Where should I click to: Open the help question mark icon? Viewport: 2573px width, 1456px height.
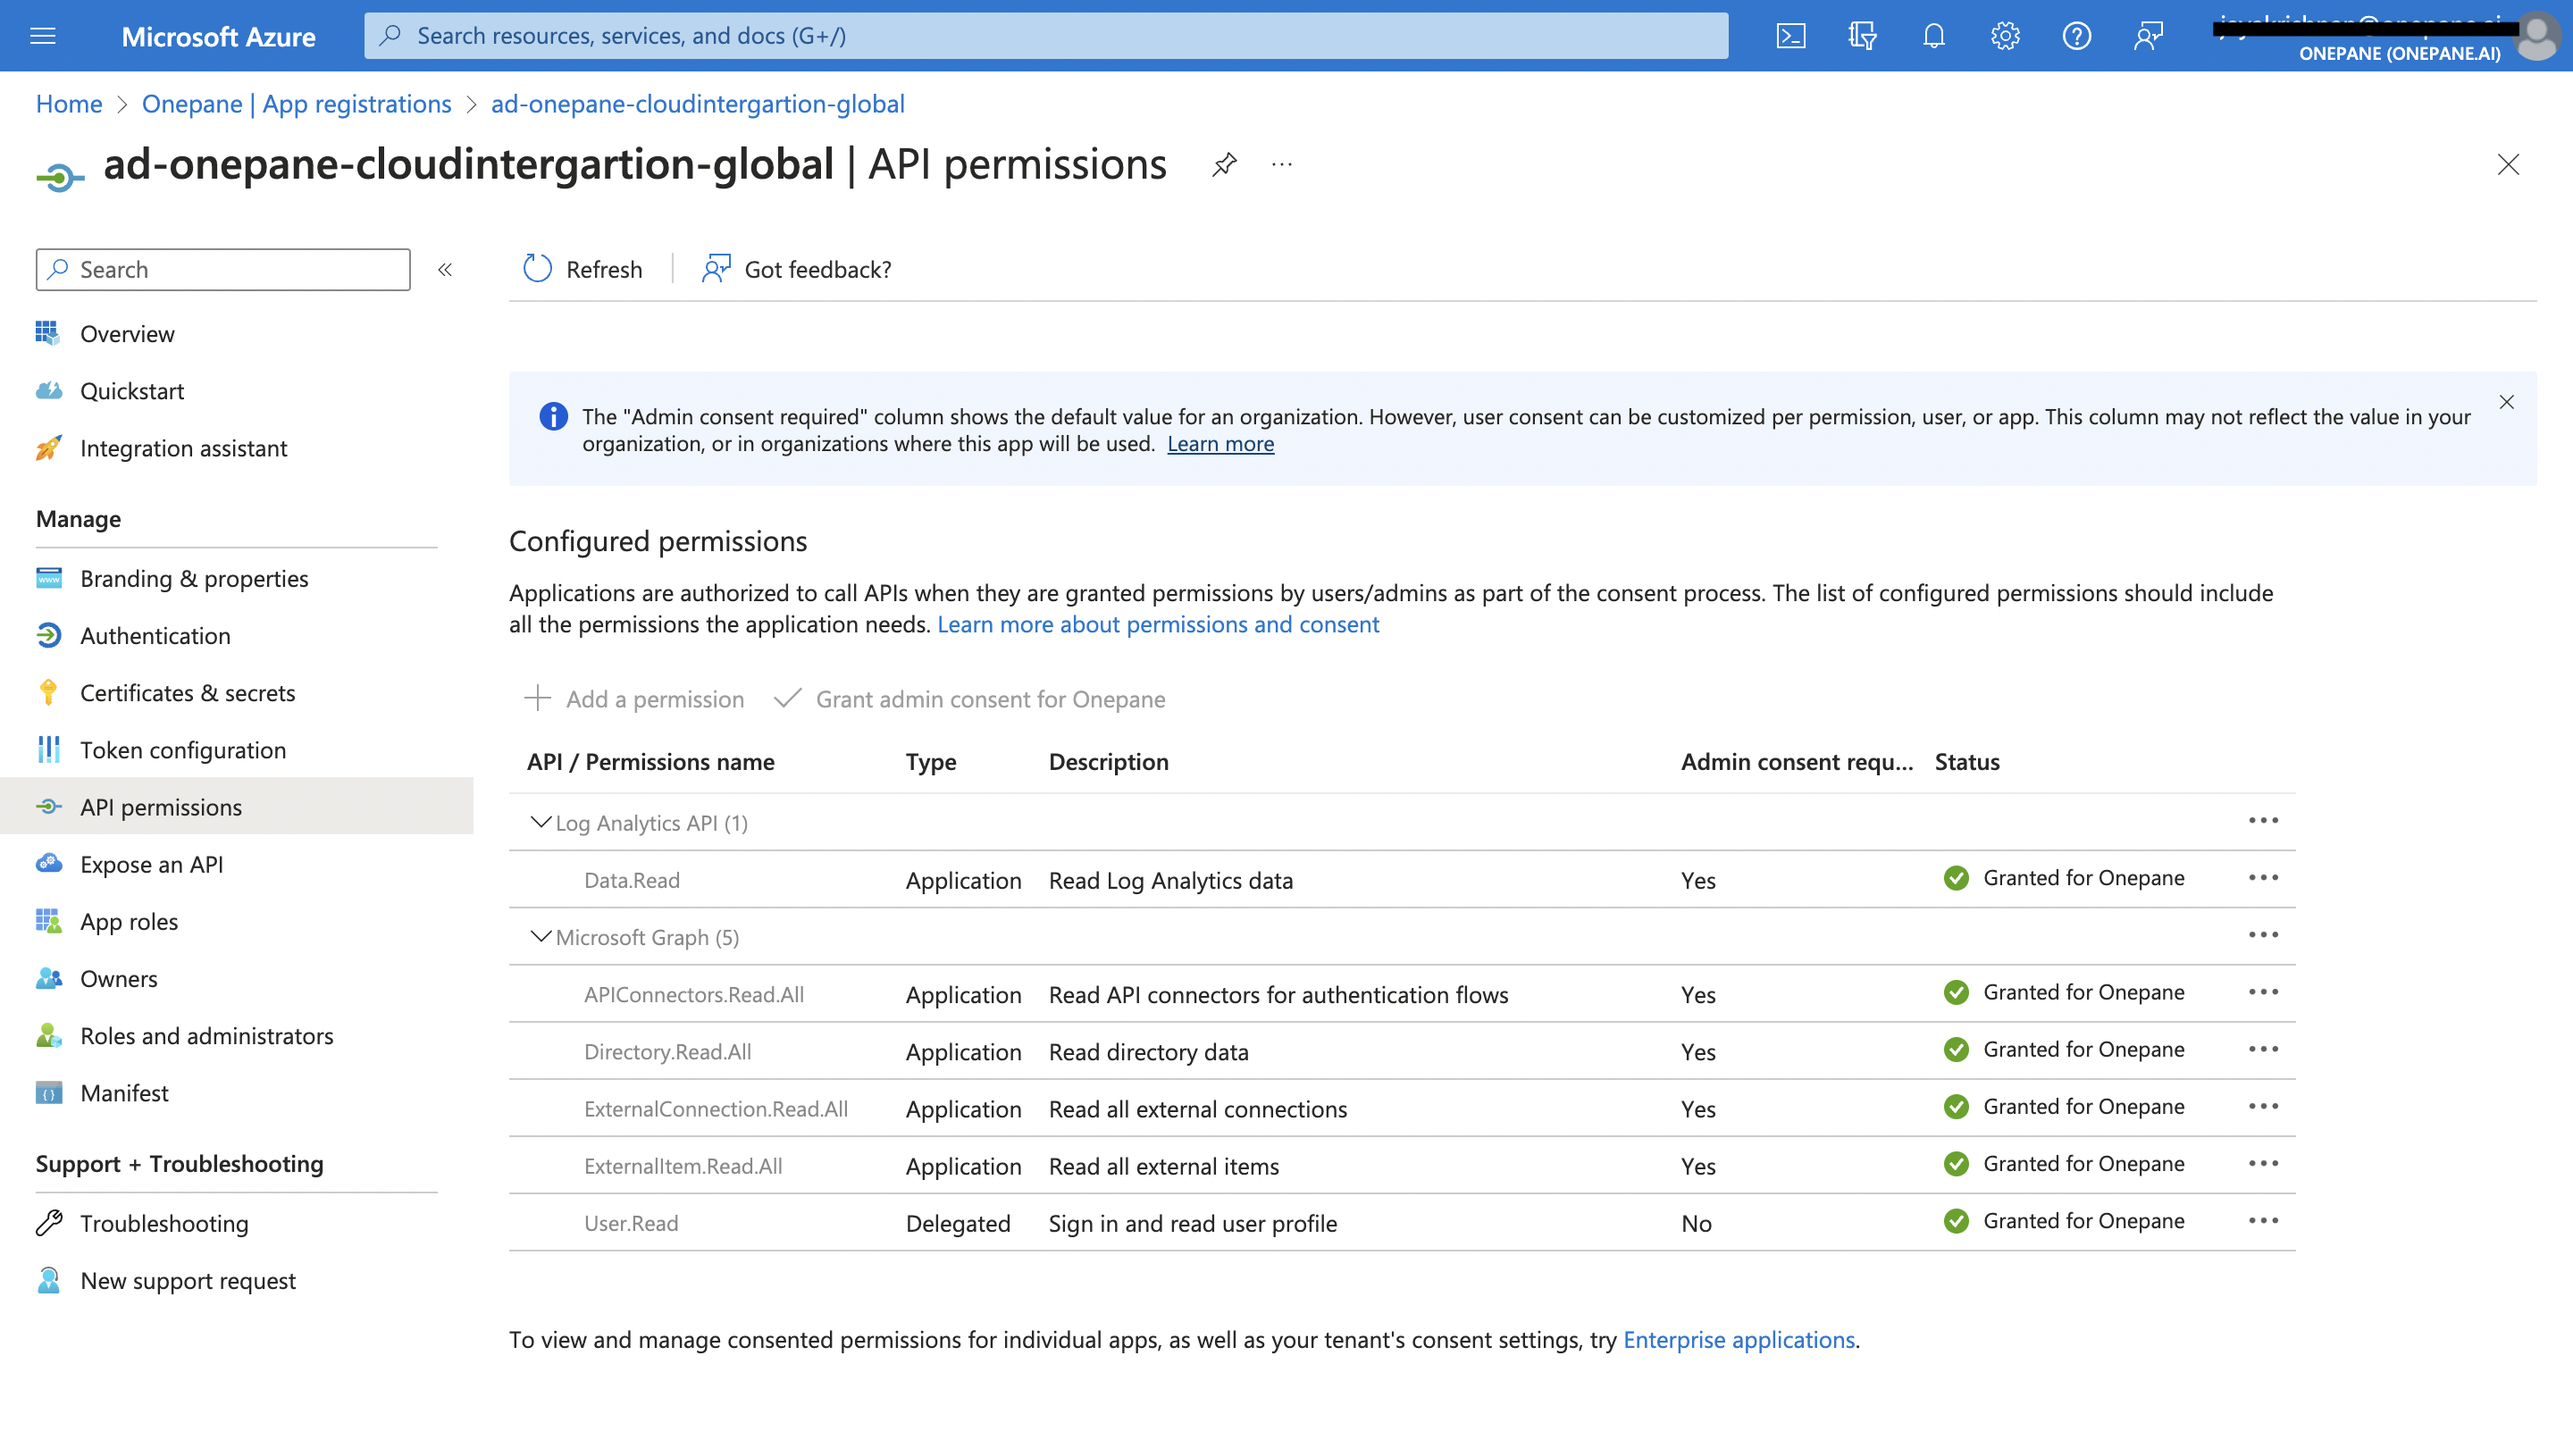point(2077,36)
